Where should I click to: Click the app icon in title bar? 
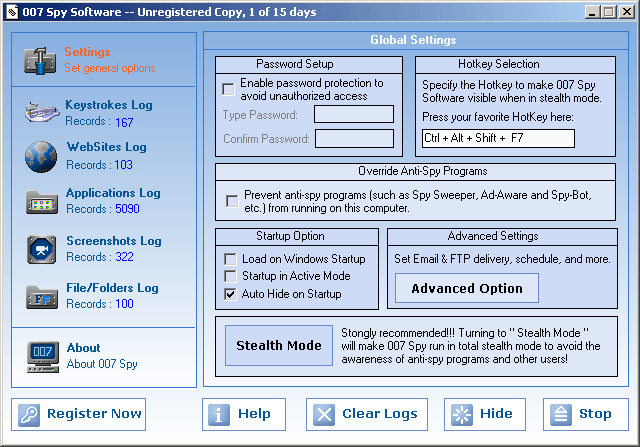[11, 12]
